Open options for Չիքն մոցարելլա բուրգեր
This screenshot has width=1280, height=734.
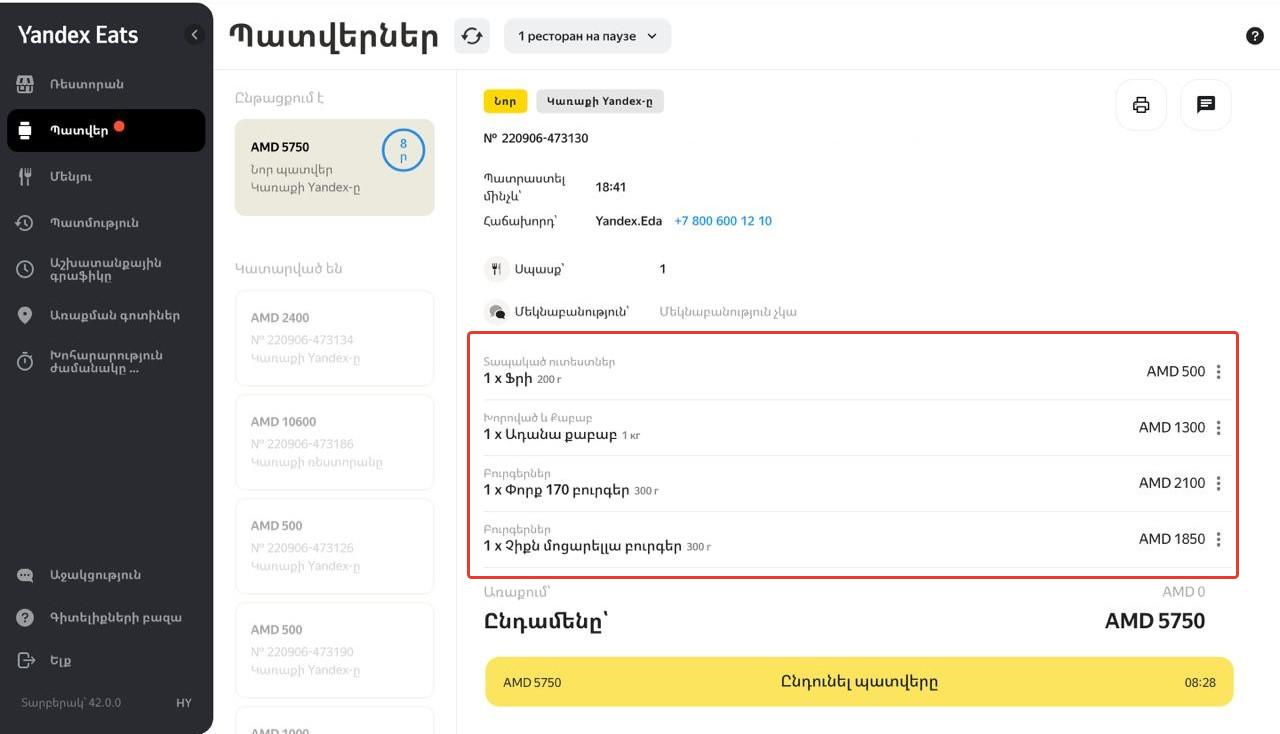[x=1218, y=539]
